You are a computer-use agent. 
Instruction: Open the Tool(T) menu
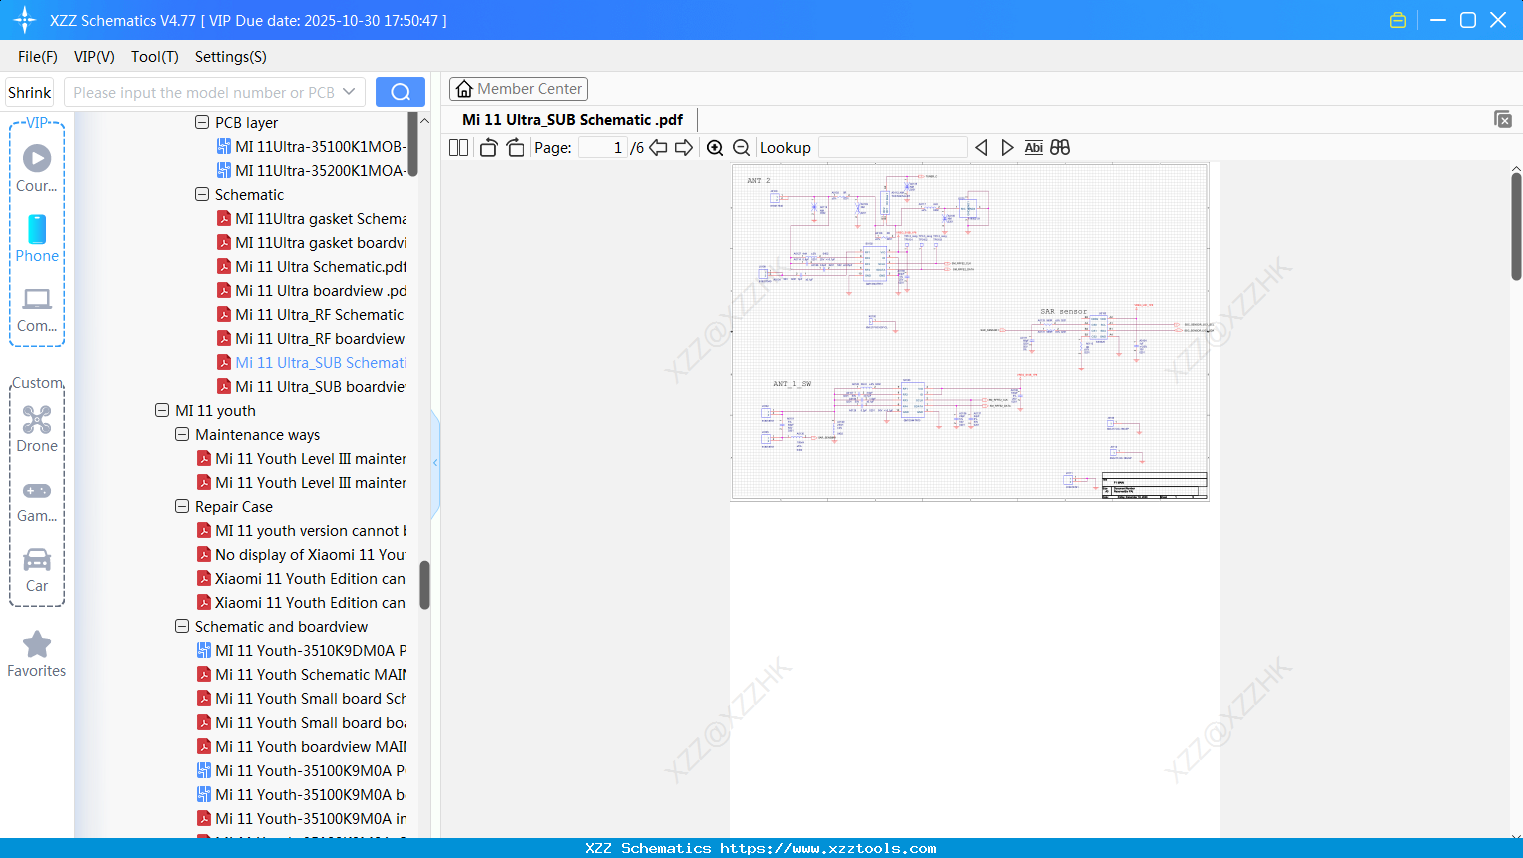tap(154, 57)
